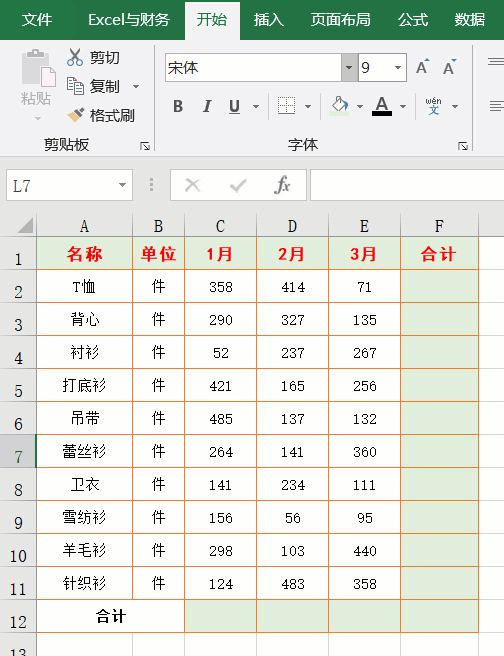
Task: Open the 文件 tab
Action: [37, 20]
